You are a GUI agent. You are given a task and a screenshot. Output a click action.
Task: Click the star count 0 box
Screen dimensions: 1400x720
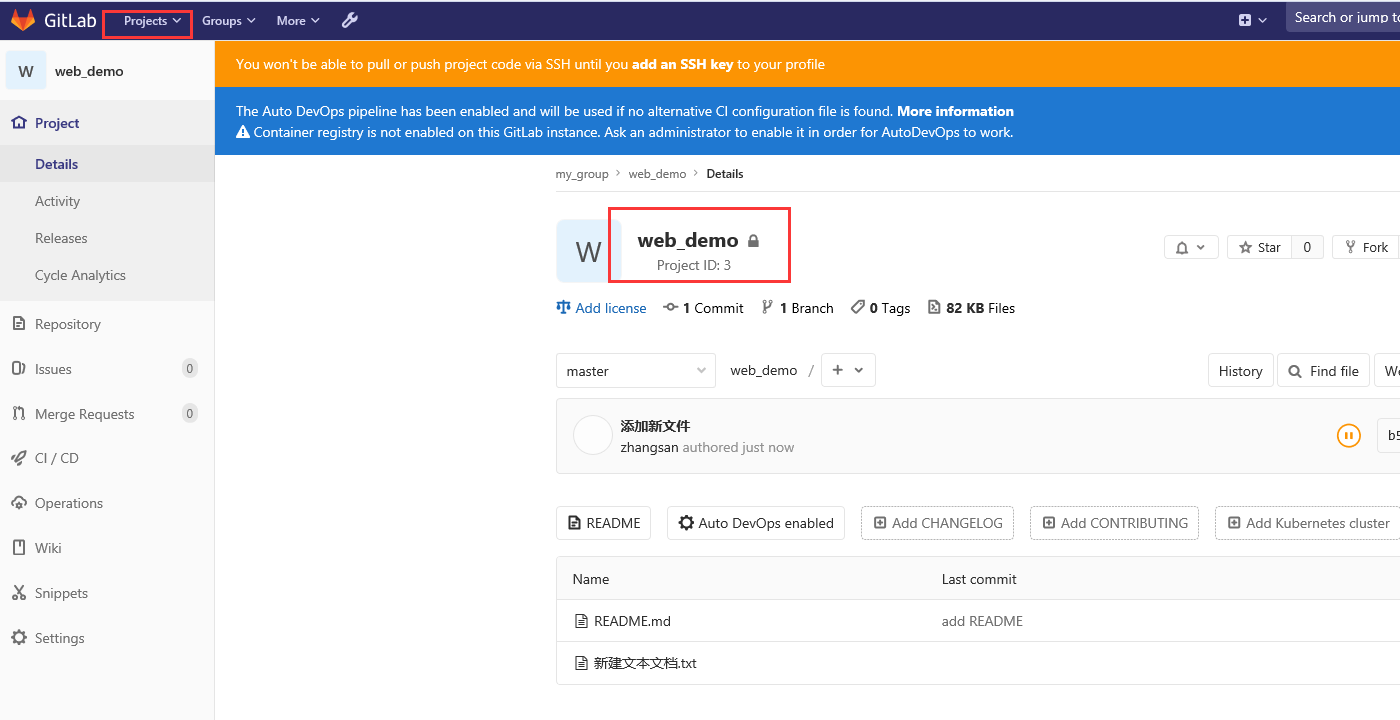(x=1307, y=247)
